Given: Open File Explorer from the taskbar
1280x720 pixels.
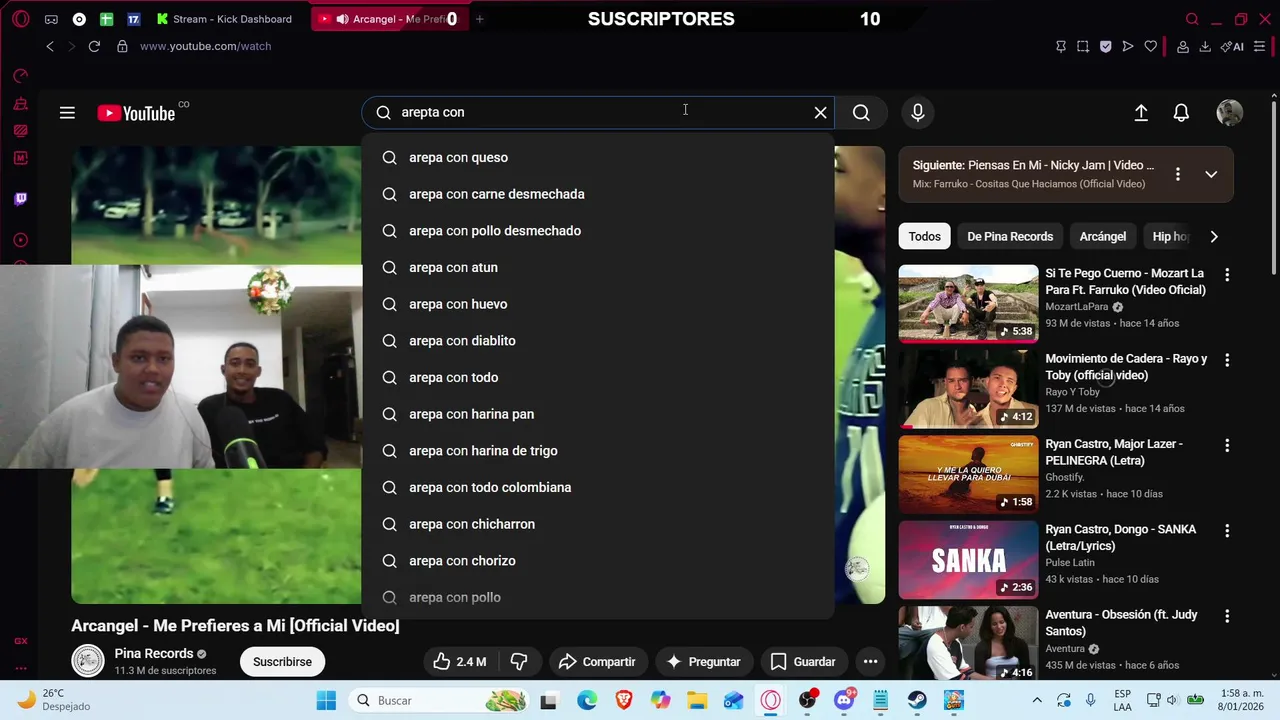Looking at the screenshot, I should tap(696, 700).
